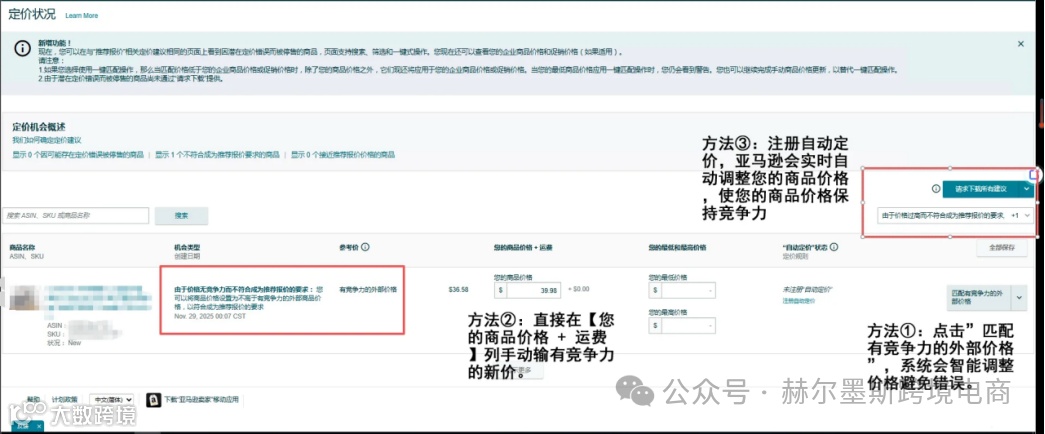The image size is (1045, 434).
Task: Click the 定价机会概述 section heading
Action: tap(39, 127)
